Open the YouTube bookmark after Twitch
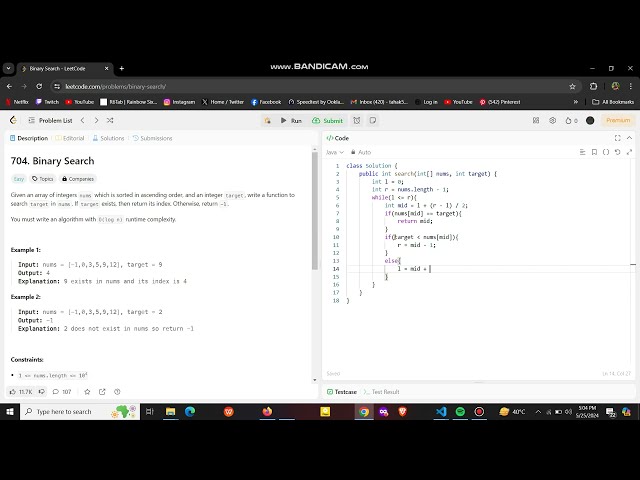 coord(80,102)
